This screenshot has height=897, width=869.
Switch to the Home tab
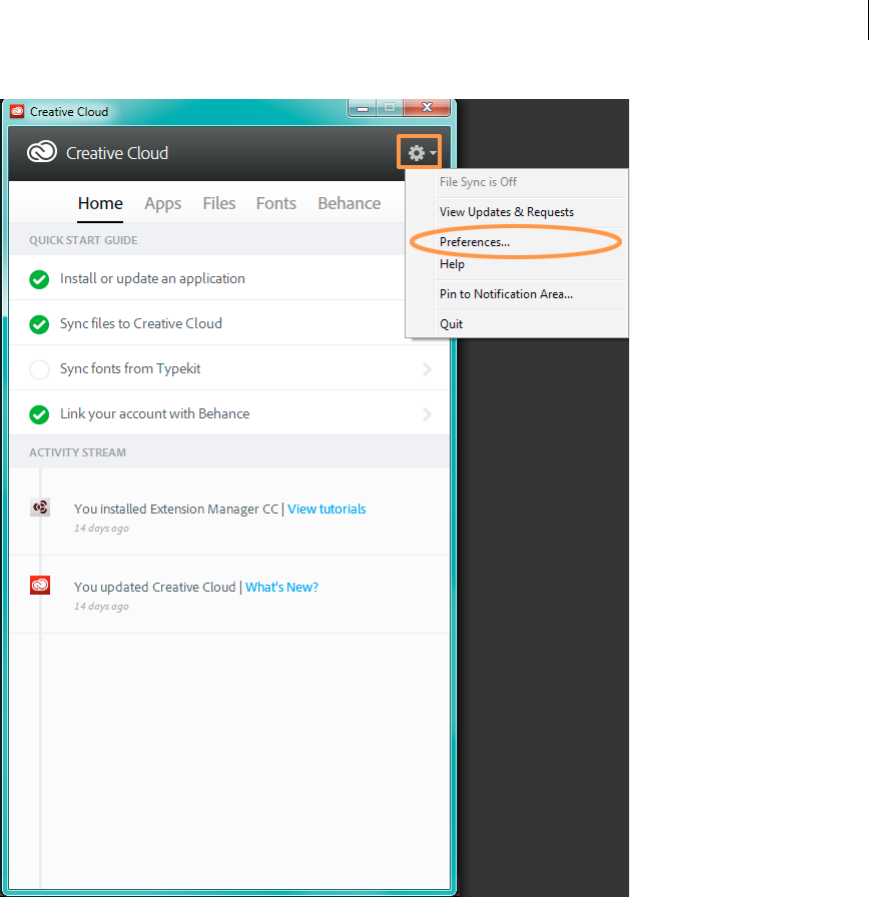point(100,204)
